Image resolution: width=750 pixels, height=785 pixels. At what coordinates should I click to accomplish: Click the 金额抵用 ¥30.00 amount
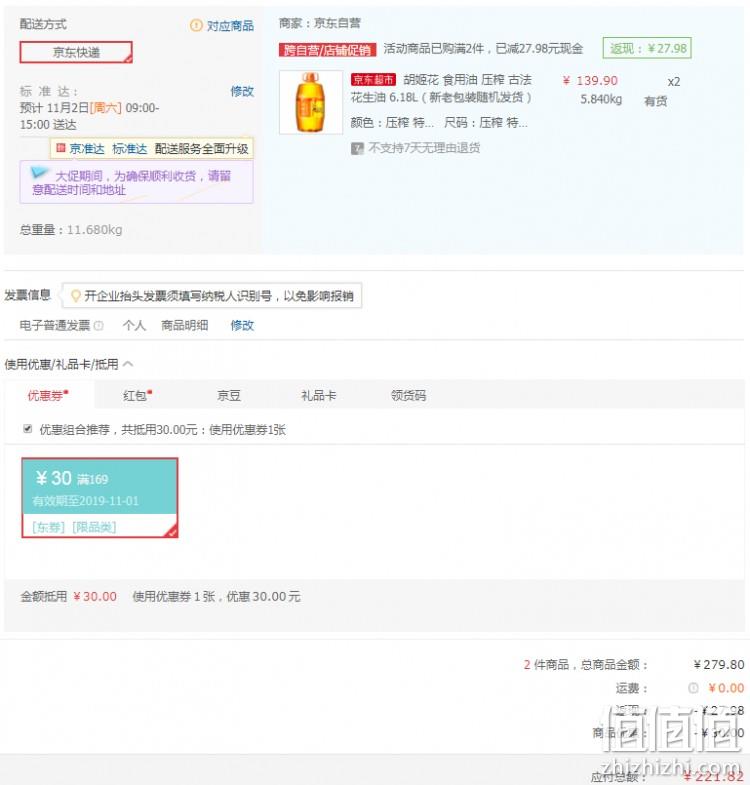click(x=95, y=597)
